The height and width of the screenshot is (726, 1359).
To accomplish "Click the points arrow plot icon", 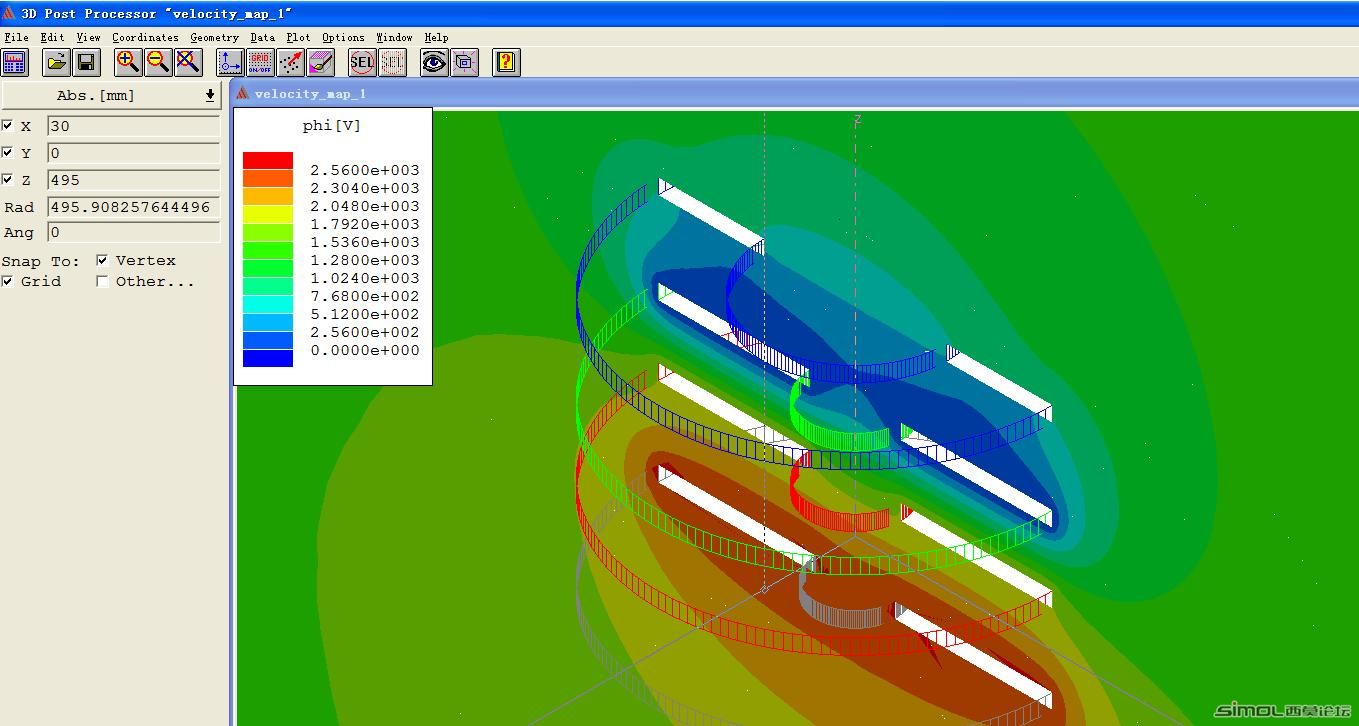I will [x=291, y=63].
